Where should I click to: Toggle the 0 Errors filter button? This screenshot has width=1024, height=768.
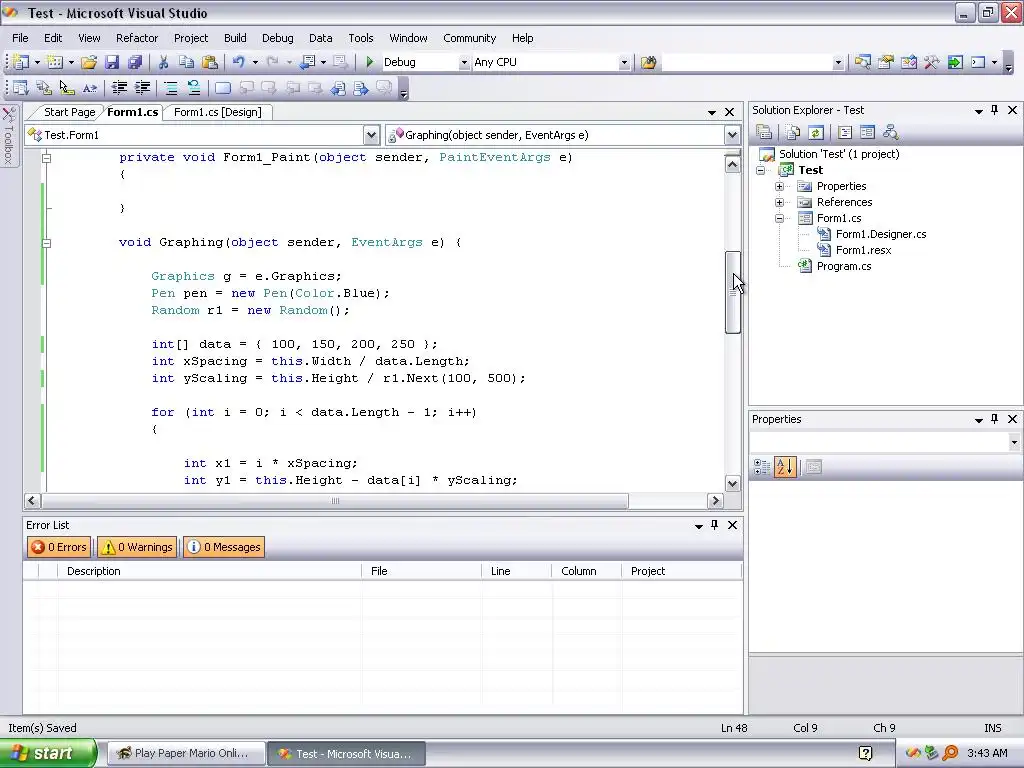tap(59, 547)
